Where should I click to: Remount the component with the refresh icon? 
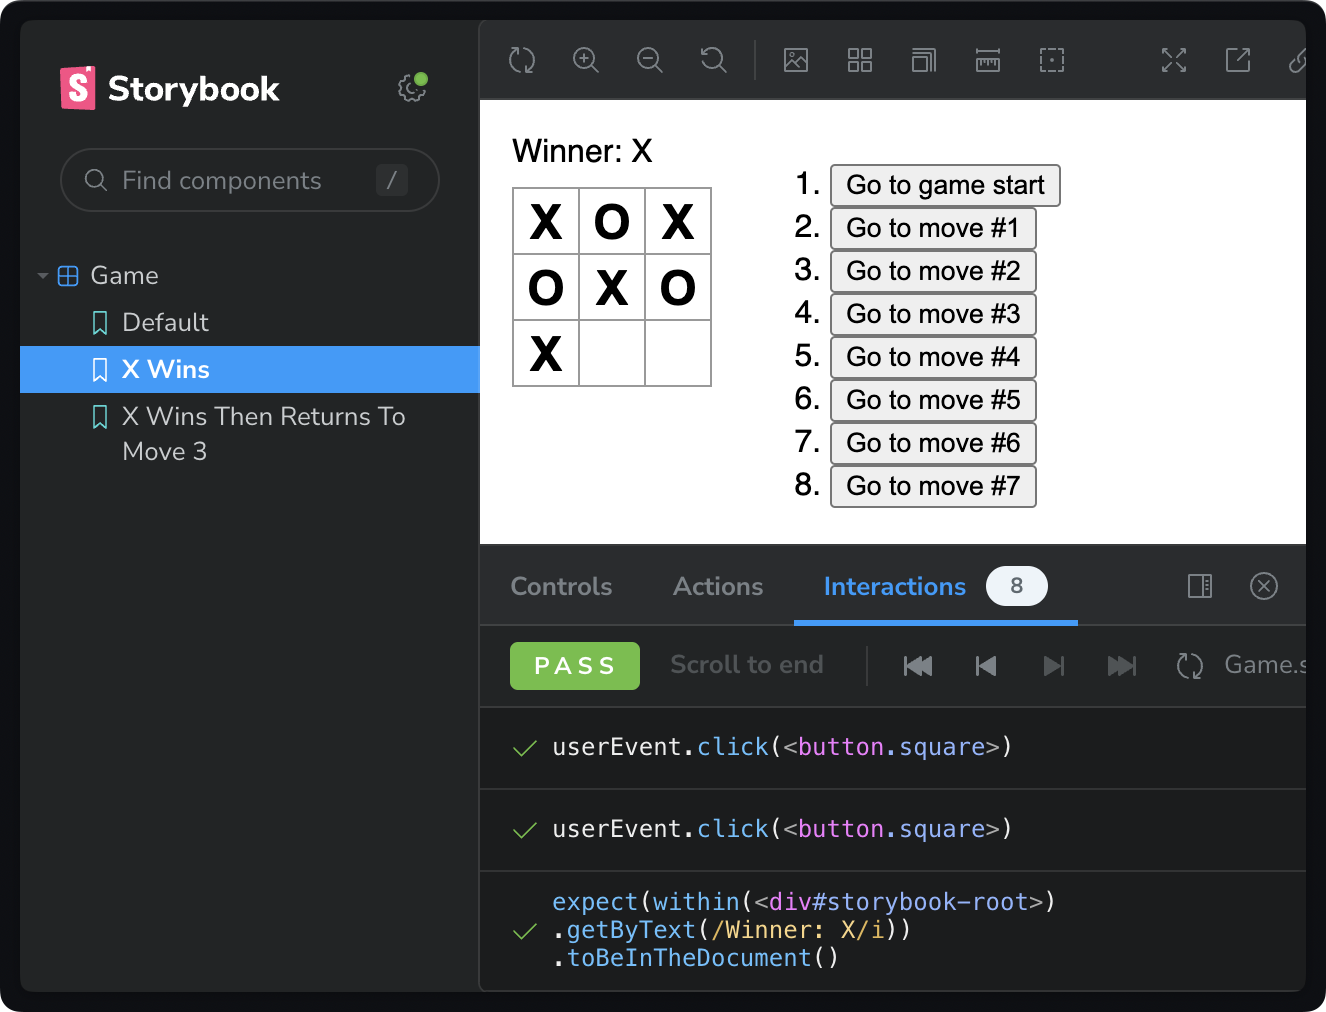click(x=521, y=60)
